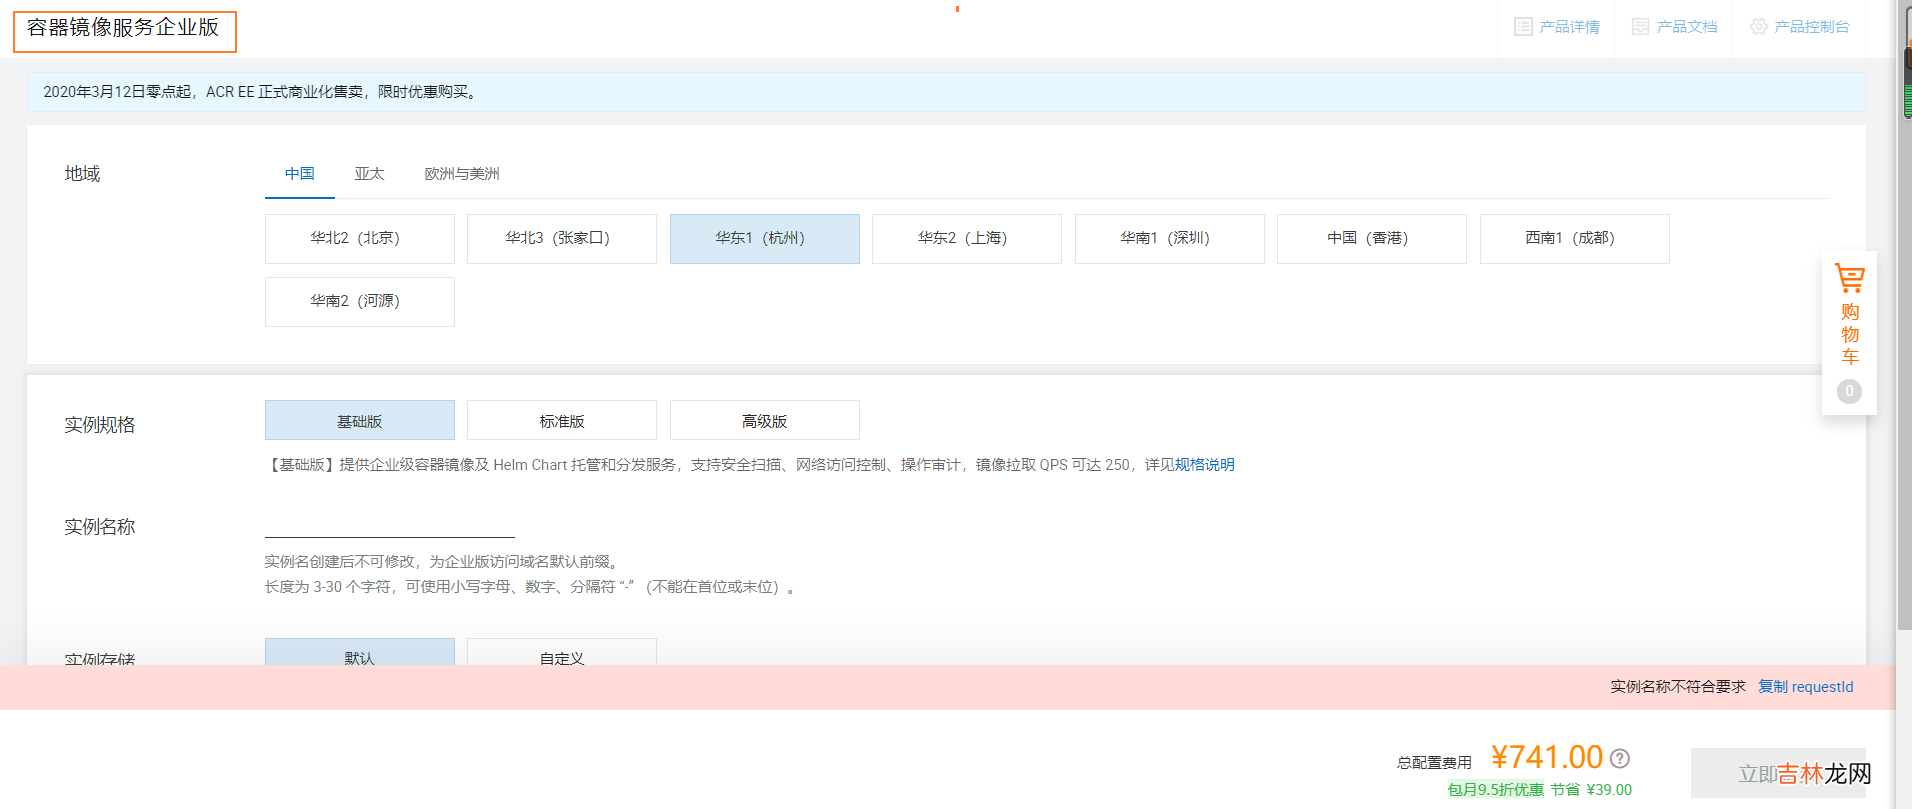
Task: Open the 规格说明 link
Action: (x=1204, y=465)
